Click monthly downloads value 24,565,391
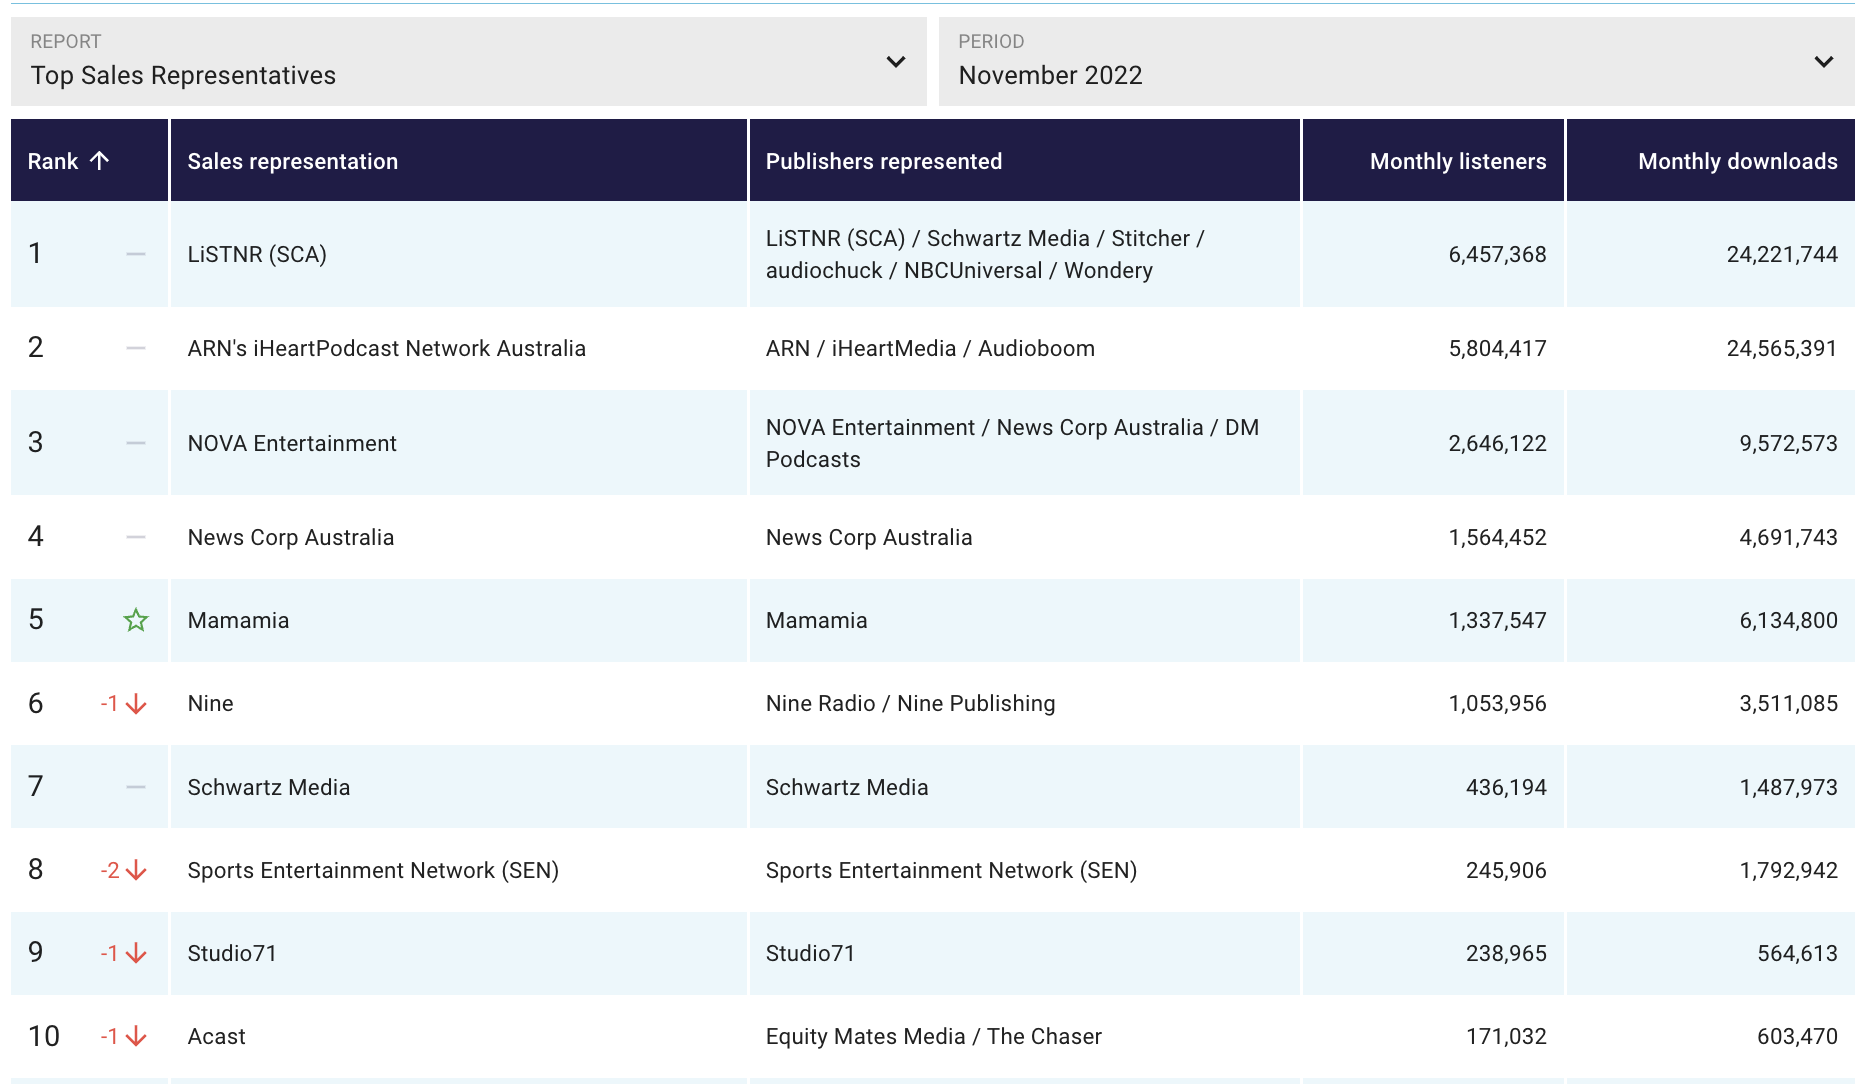 [x=1782, y=348]
